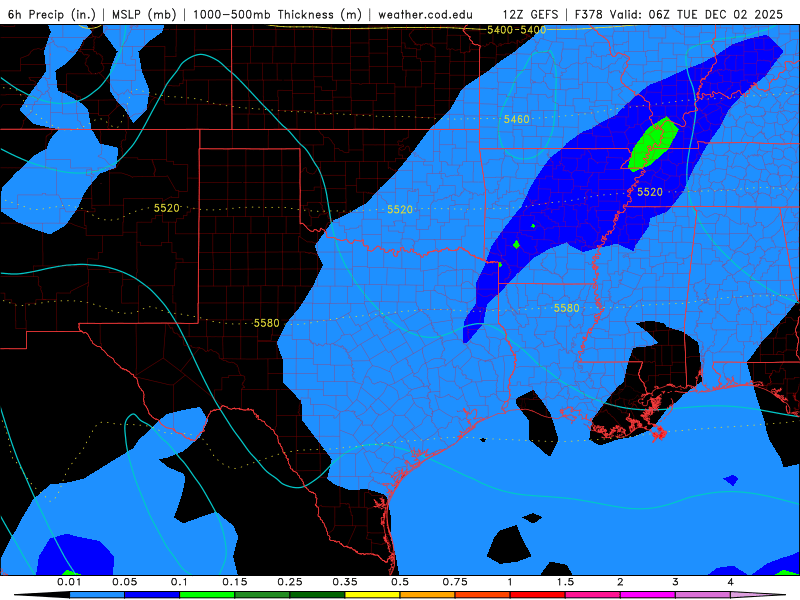Select the light purple 3–4 legend swatch
The height and width of the screenshot is (600, 800).
(703, 595)
